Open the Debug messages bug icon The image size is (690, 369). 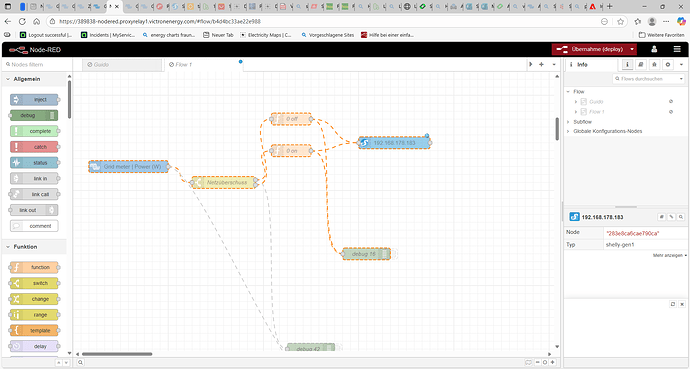[x=654, y=65]
